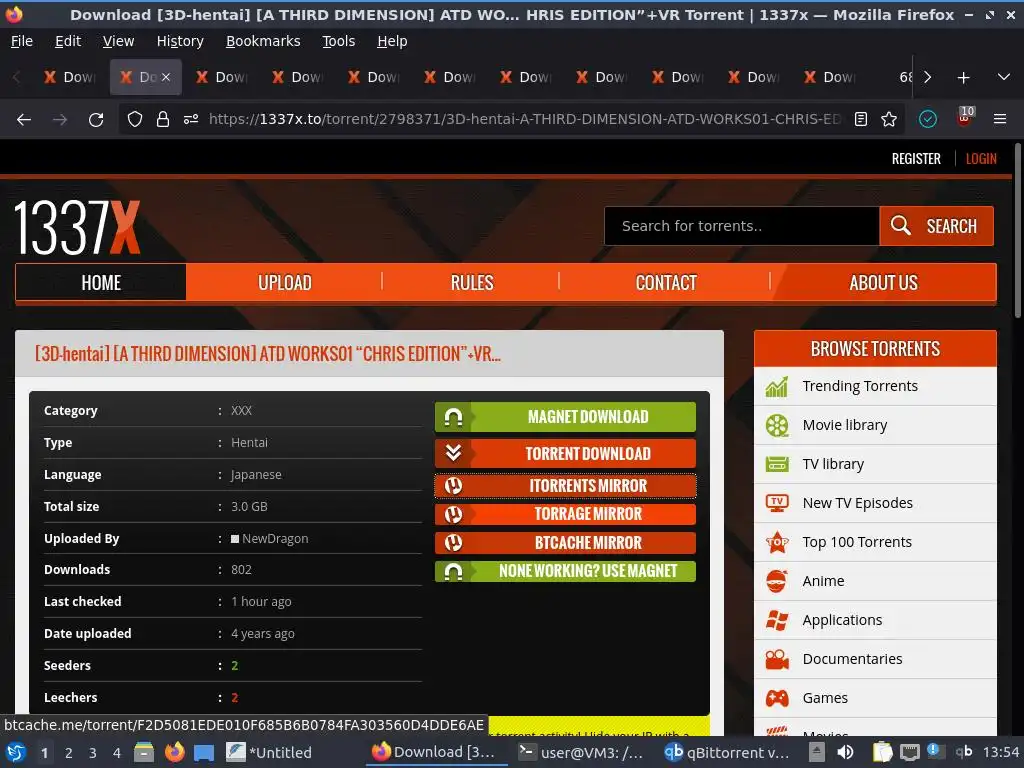The width and height of the screenshot is (1024, 768).
Task: Open the View menu
Action: coord(118,41)
